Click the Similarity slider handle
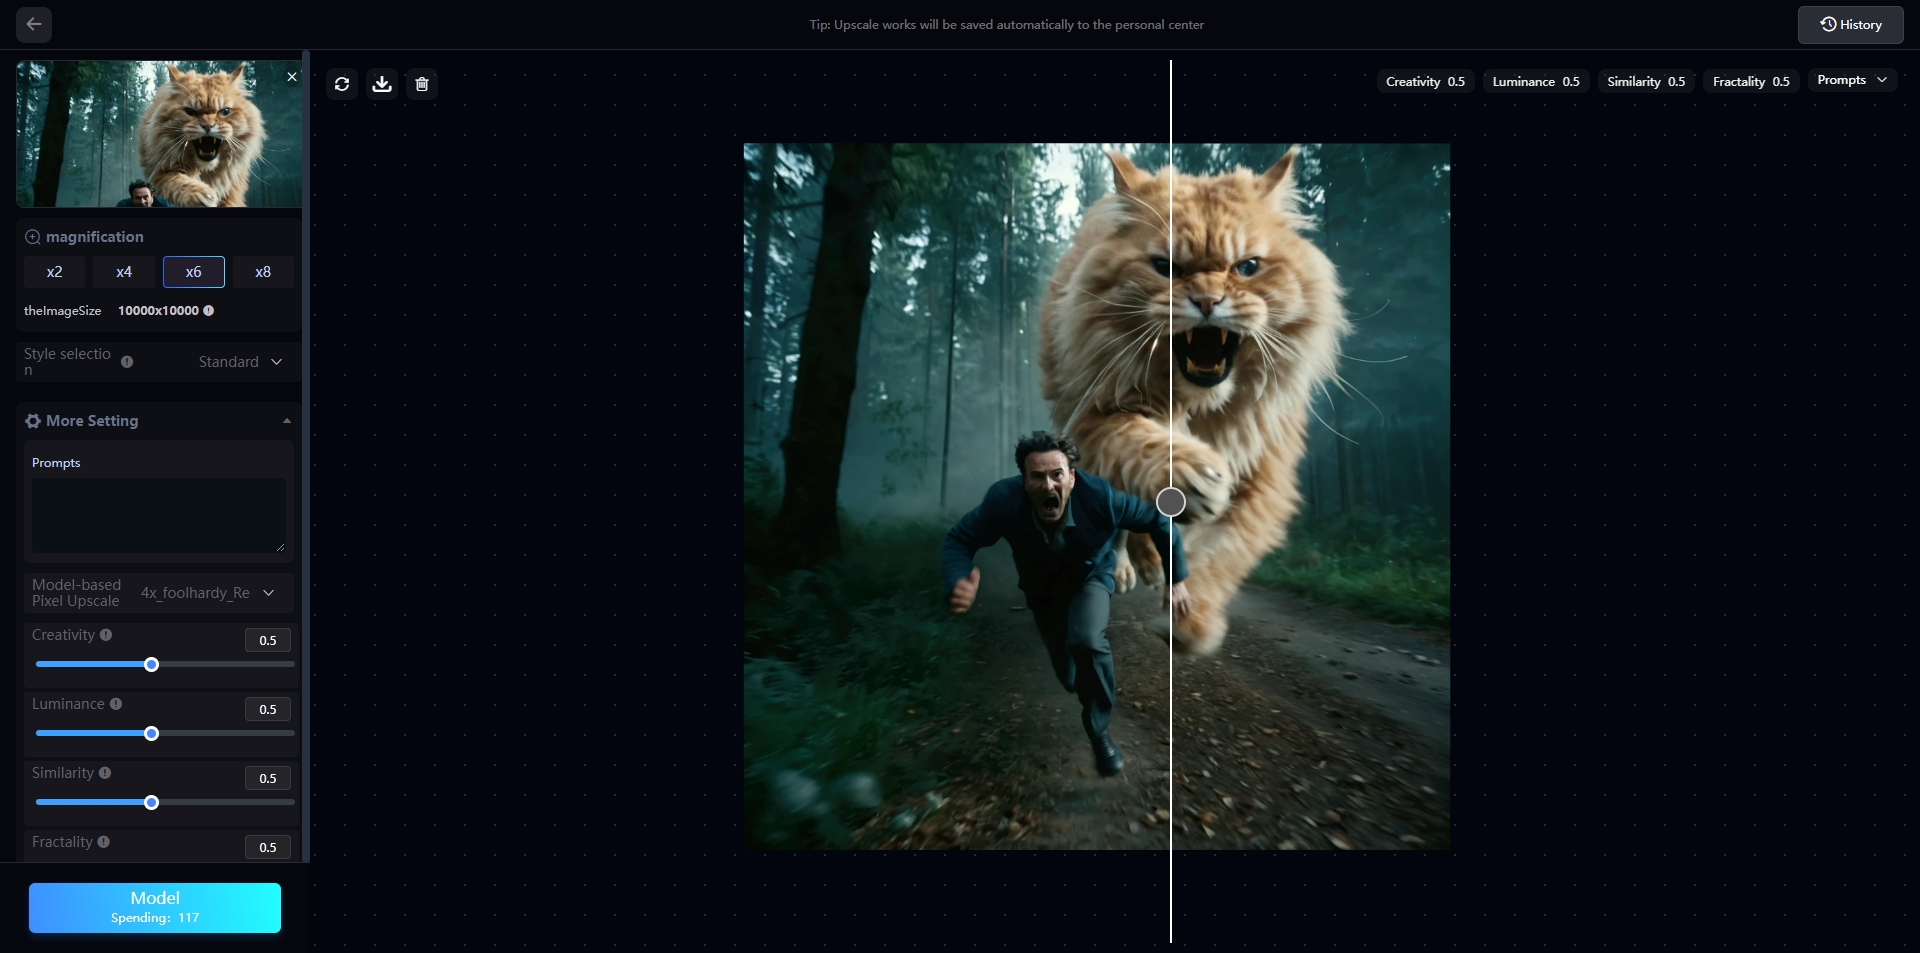 pos(152,803)
